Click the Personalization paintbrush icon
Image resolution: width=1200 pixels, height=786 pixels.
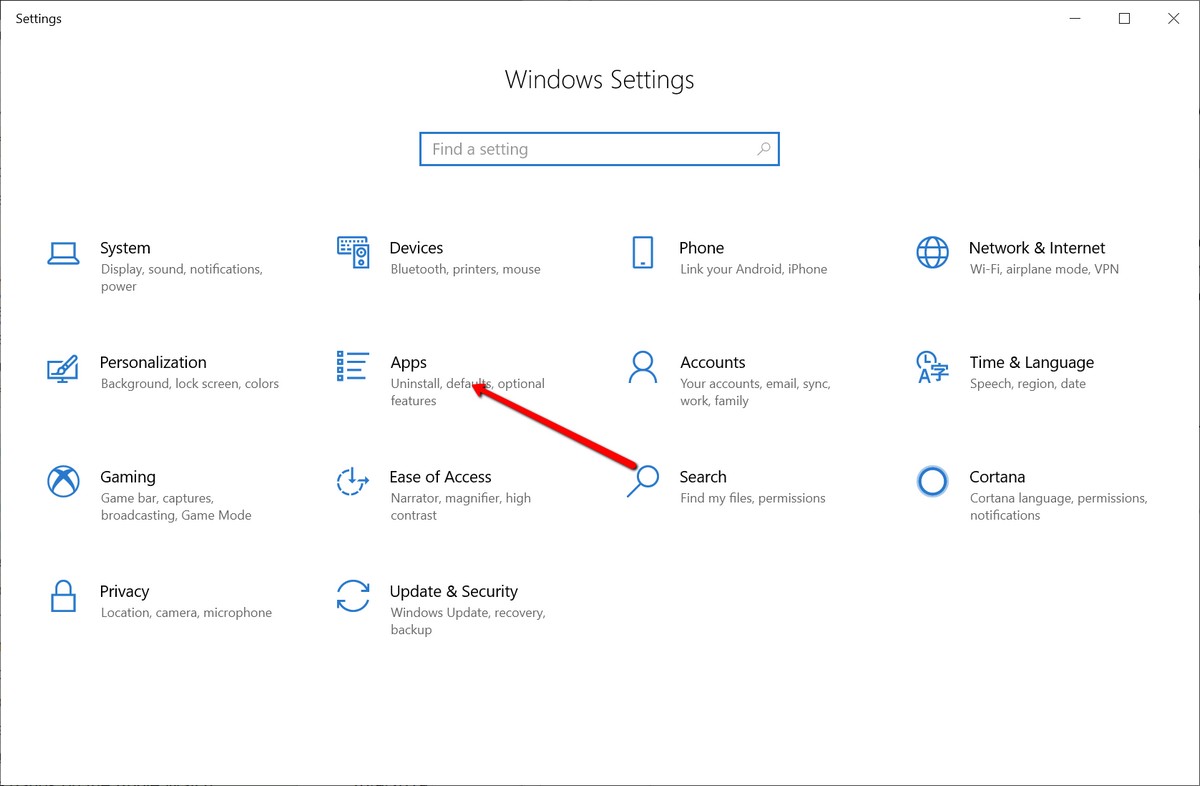pos(63,368)
